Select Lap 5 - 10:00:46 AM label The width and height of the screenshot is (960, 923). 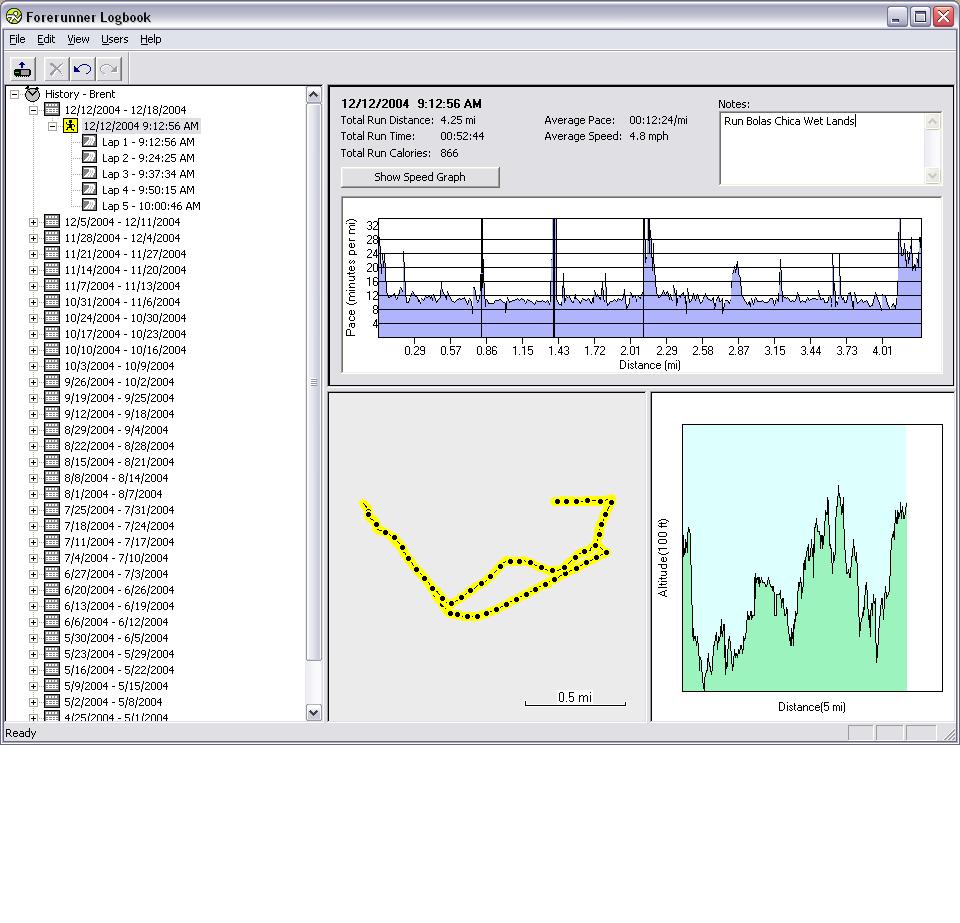151,206
